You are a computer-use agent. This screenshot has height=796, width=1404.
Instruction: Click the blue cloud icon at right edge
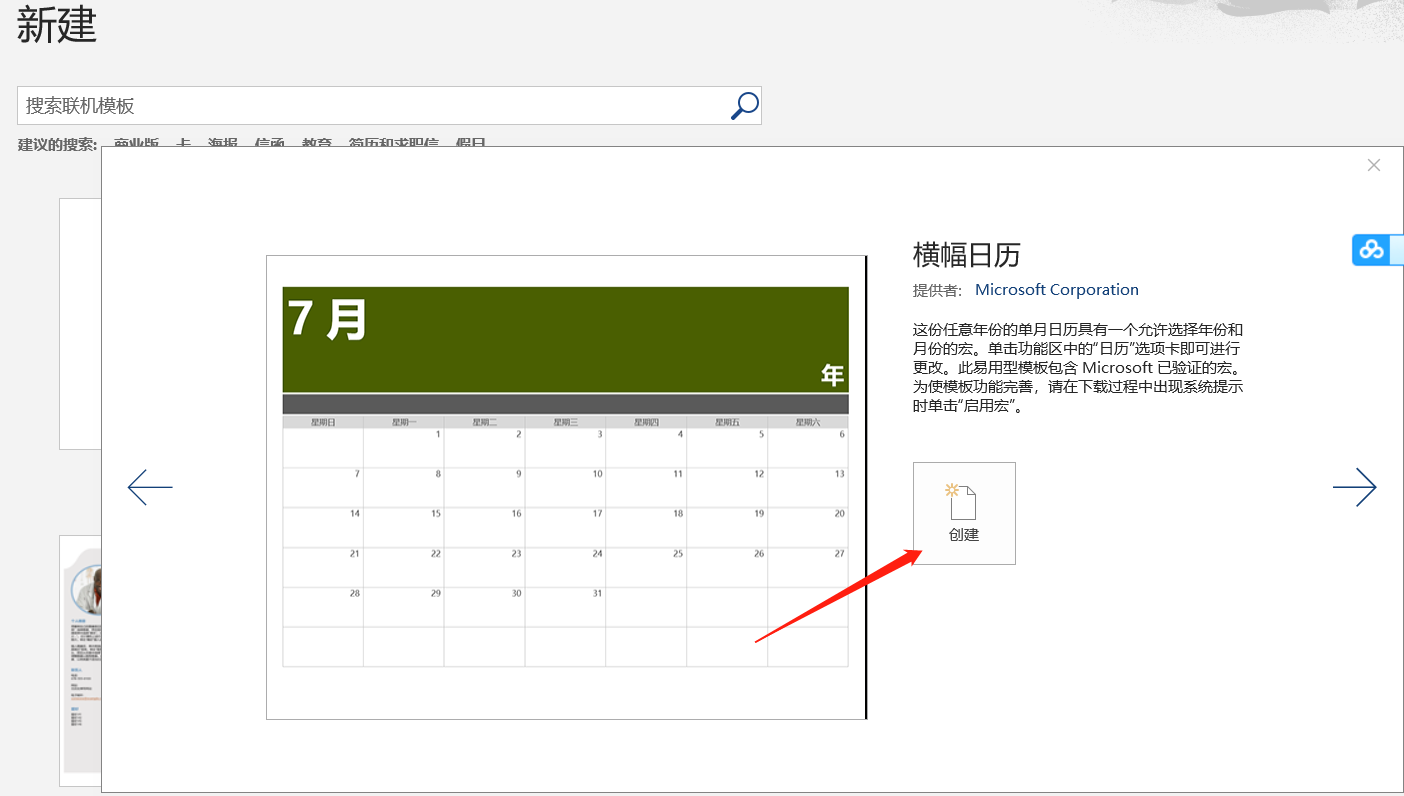1372,250
